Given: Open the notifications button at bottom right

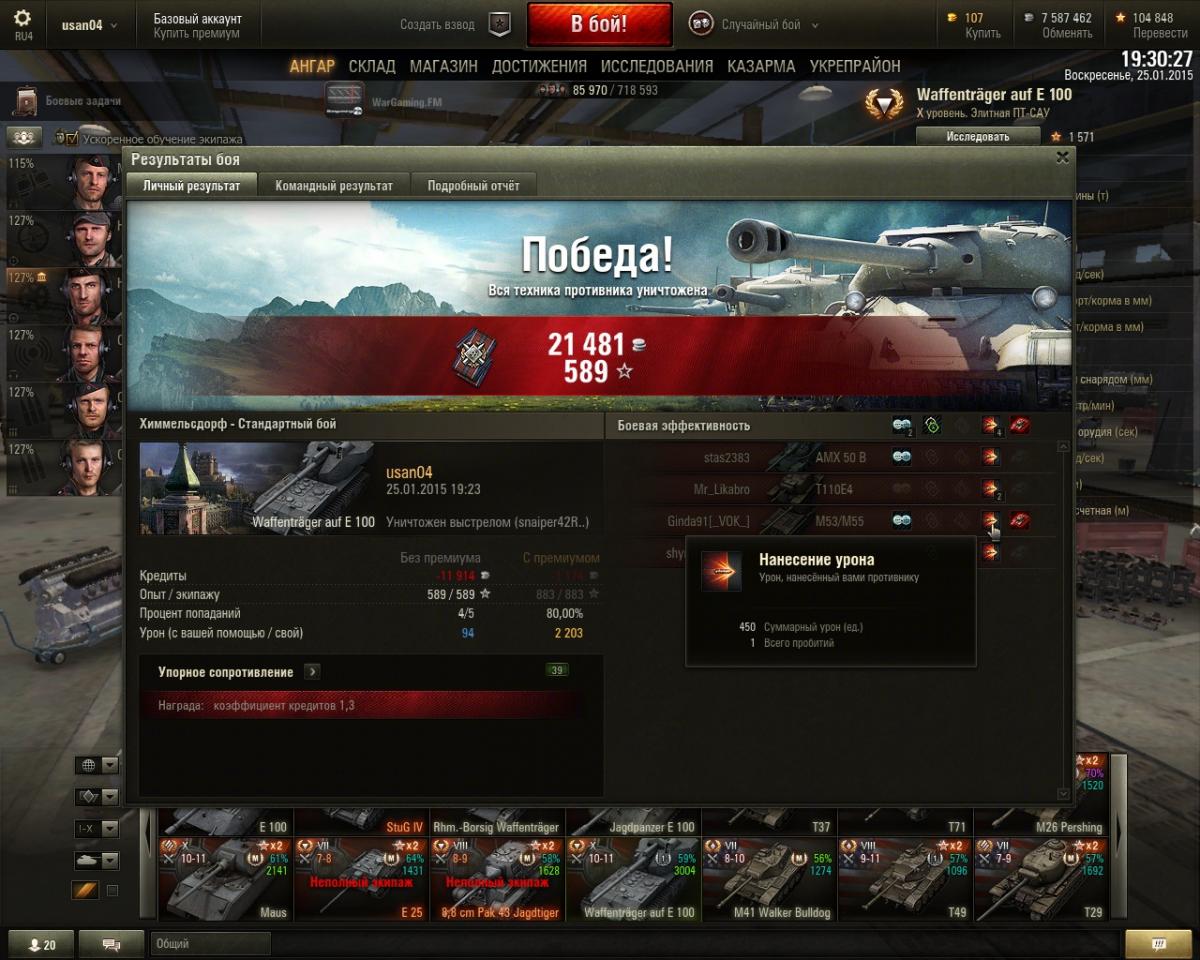Looking at the screenshot, I should pos(1158,944).
